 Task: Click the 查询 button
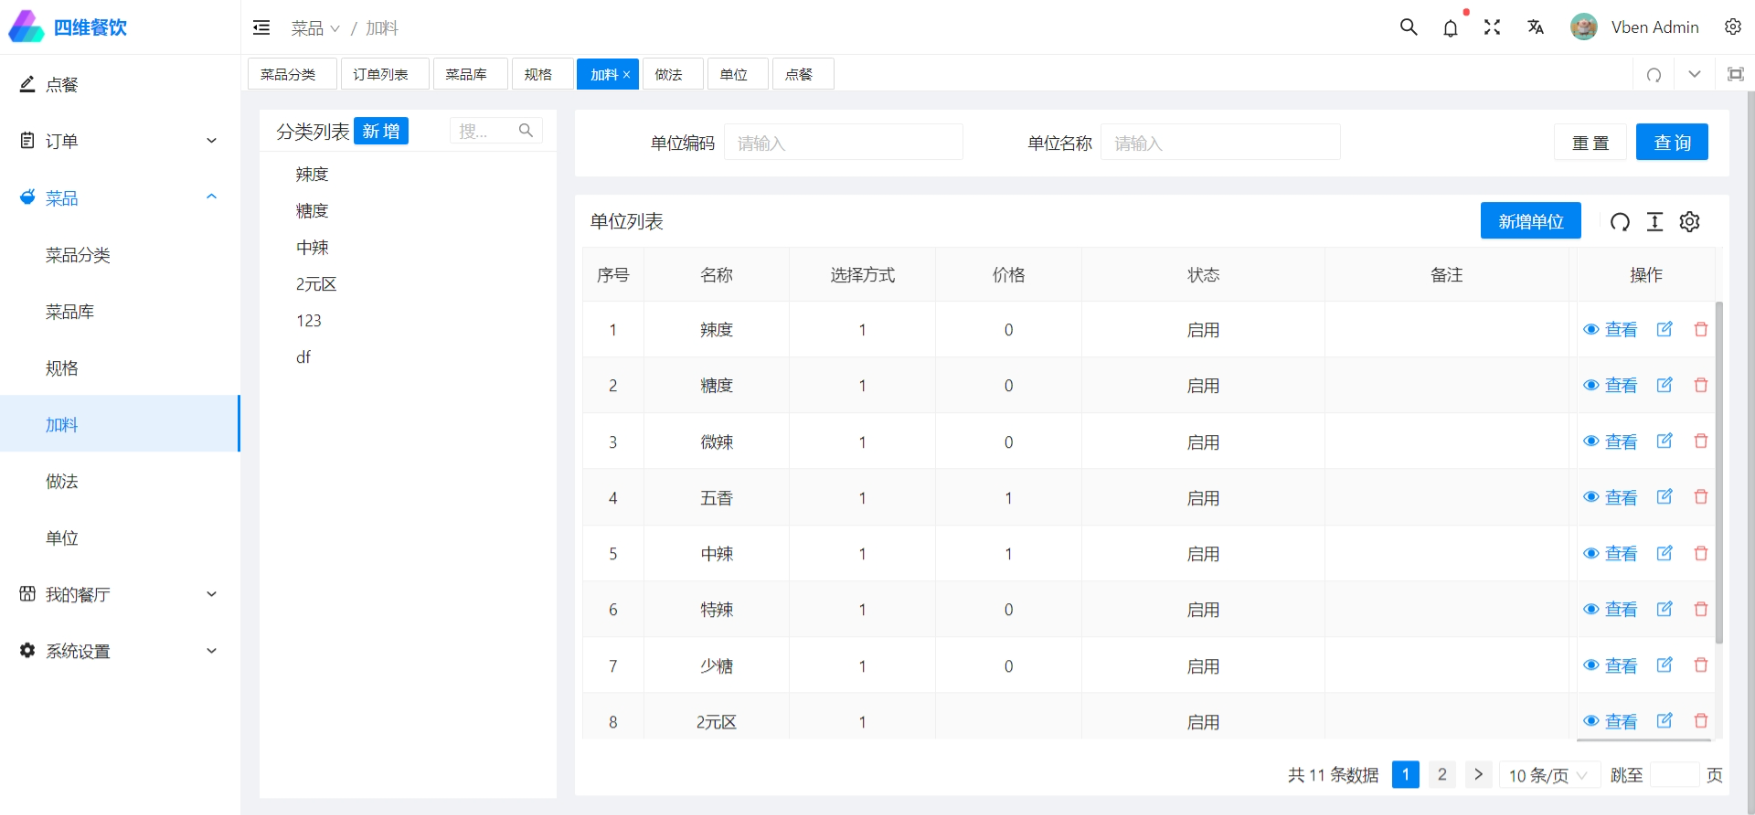point(1672,142)
